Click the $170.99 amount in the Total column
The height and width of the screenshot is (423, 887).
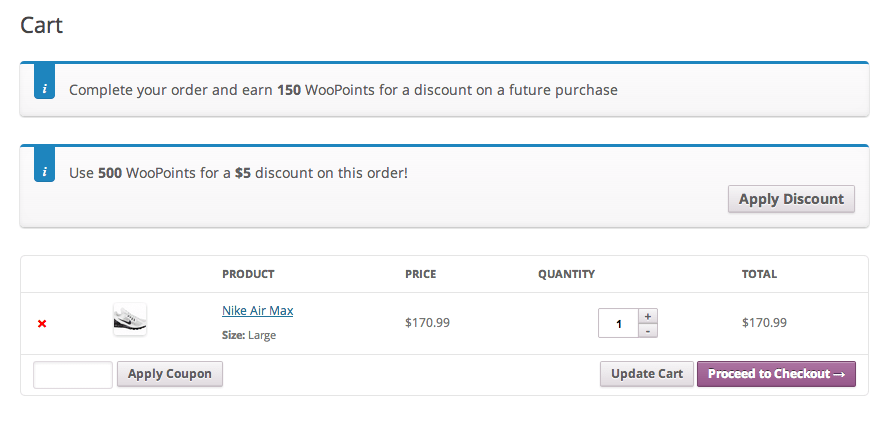pos(764,323)
